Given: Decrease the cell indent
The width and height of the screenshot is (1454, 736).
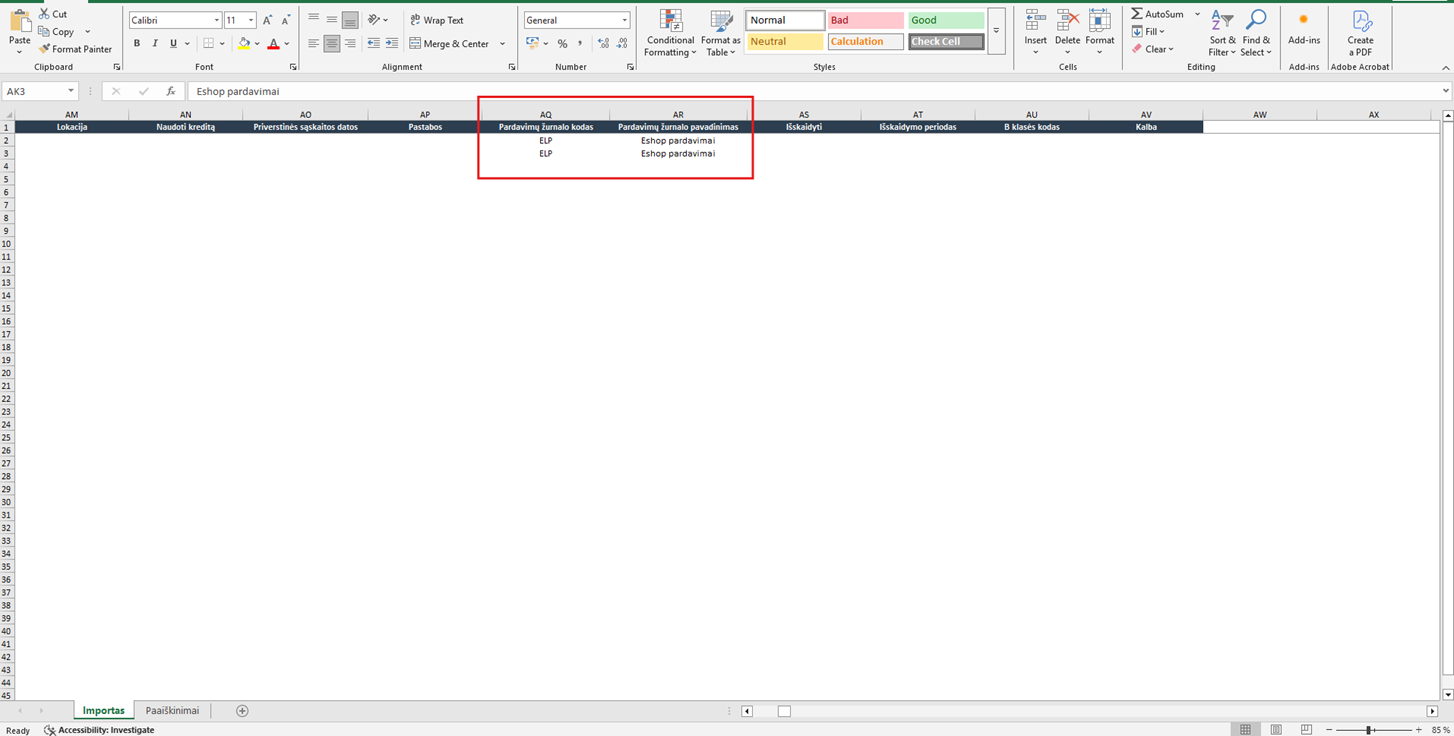Looking at the screenshot, I should [373, 43].
